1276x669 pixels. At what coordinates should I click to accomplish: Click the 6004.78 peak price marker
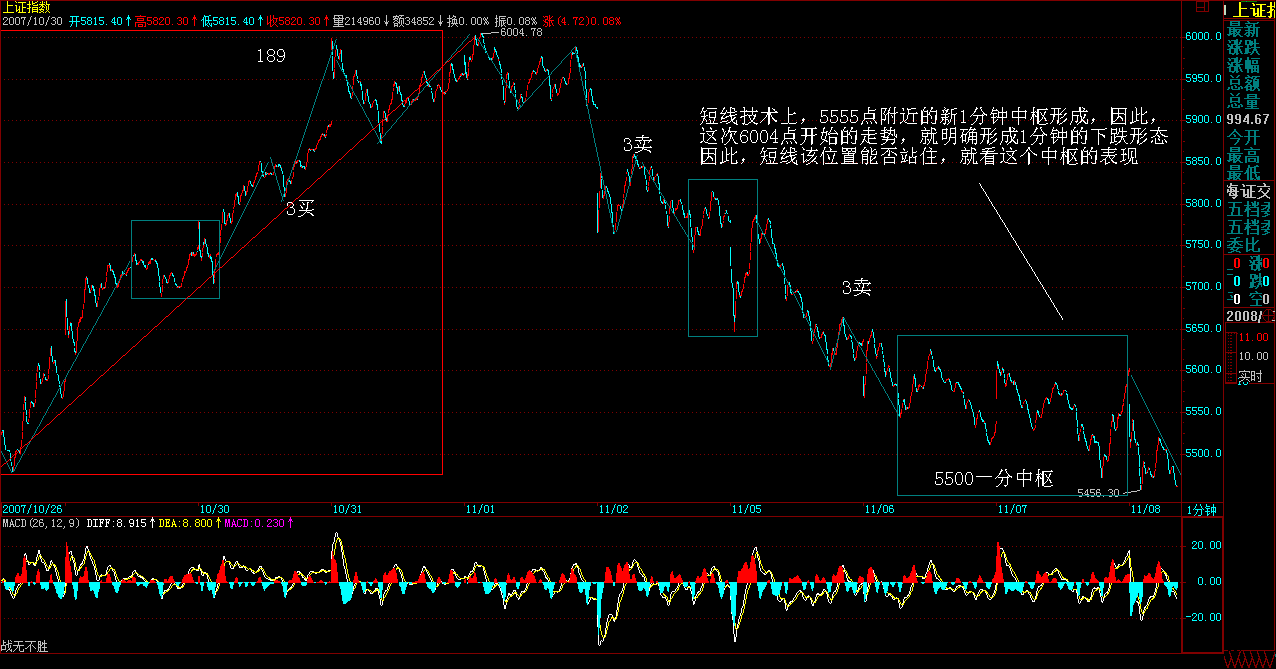pos(520,32)
